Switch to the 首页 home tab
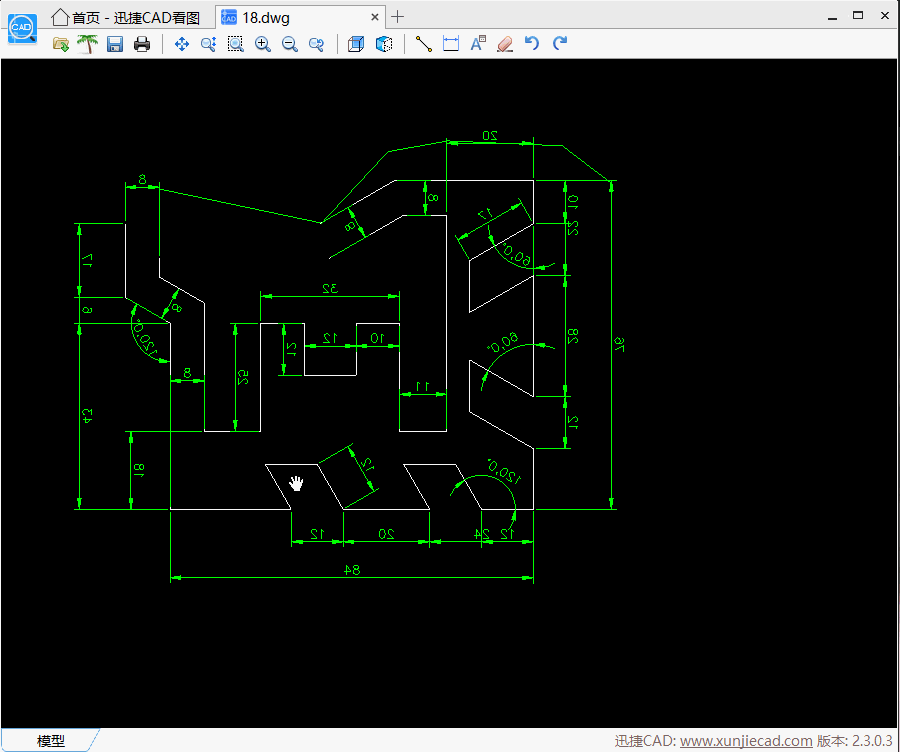This screenshot has height=752, width=900. [x=125, y=18]
